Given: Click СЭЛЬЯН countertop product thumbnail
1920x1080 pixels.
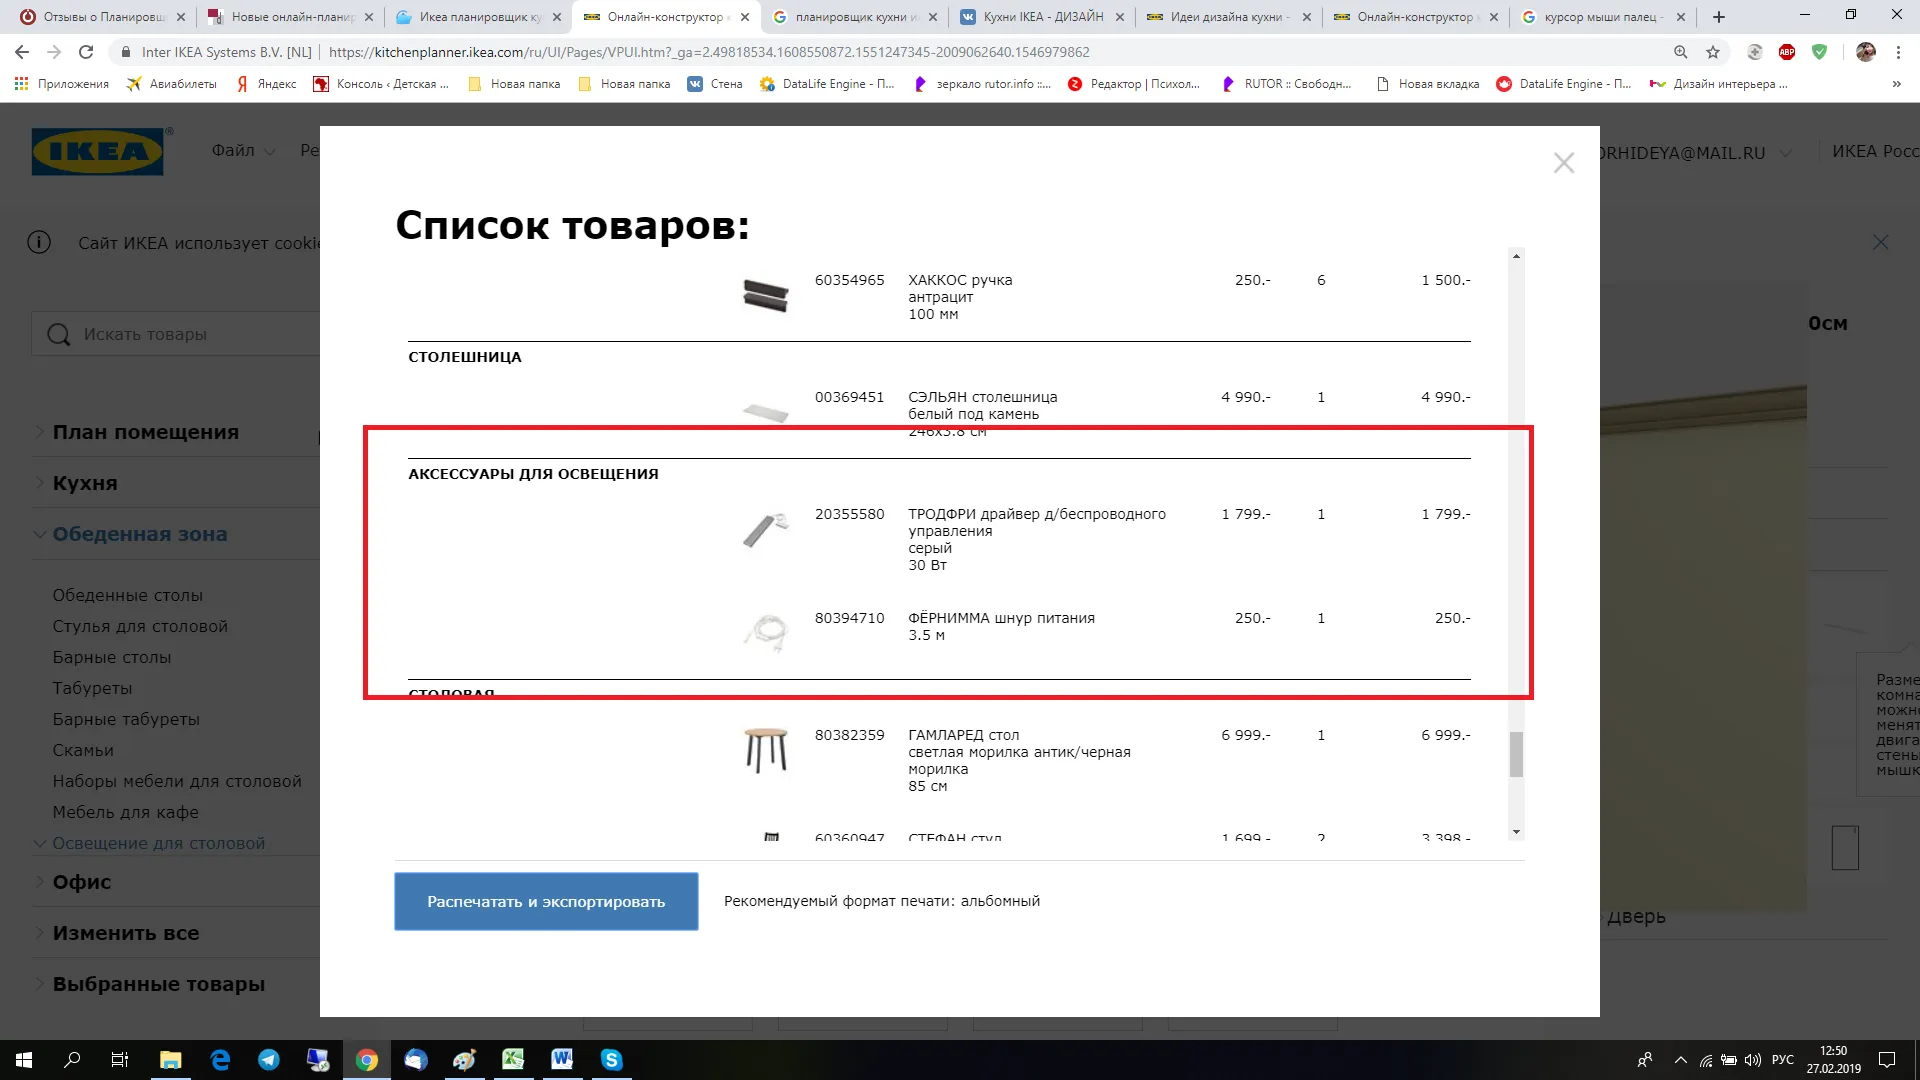Looking at the screenshot, I should (x=766, y=411).
